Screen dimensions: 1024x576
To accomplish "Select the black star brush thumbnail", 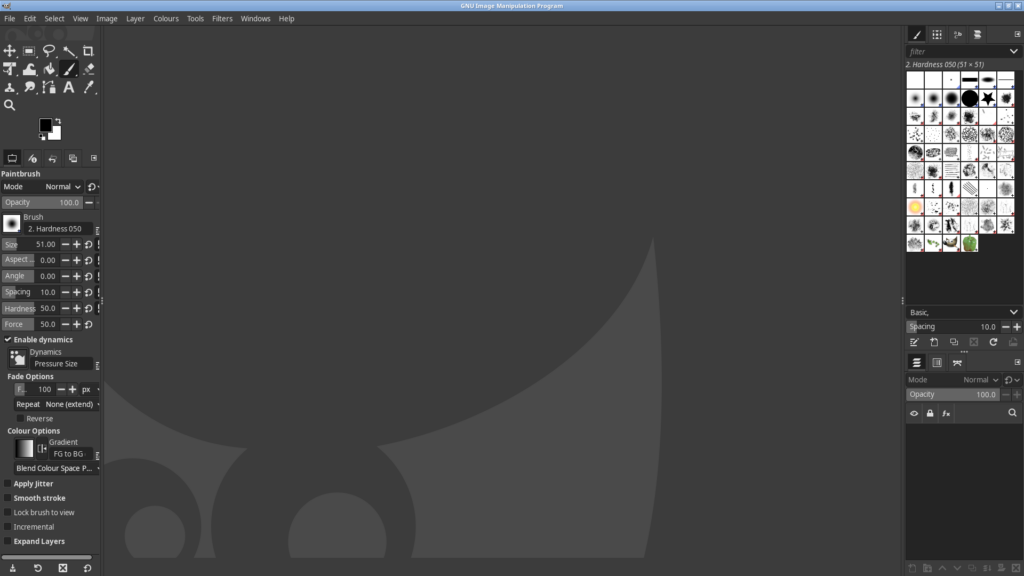I will click(x=988, y=98).
